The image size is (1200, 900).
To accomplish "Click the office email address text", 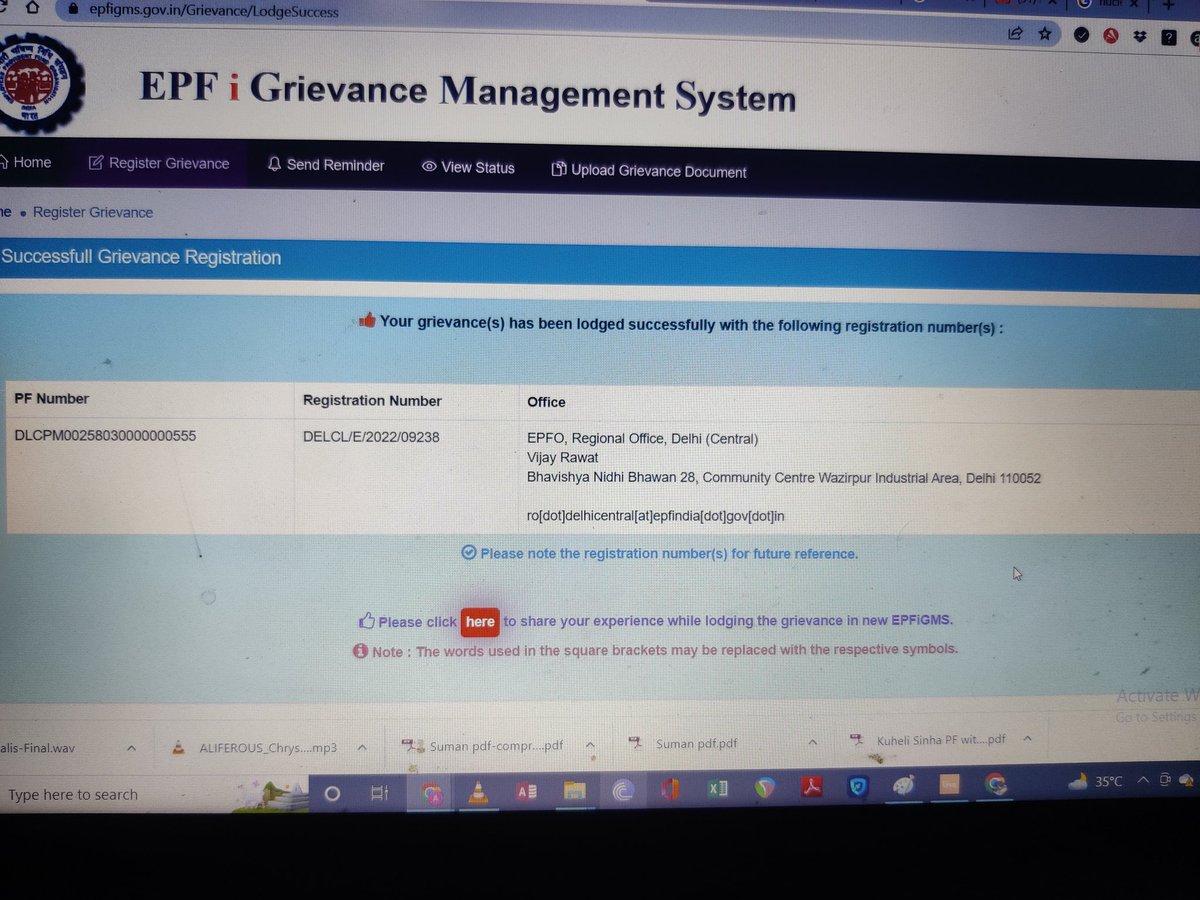I will (x=656, y=516).
